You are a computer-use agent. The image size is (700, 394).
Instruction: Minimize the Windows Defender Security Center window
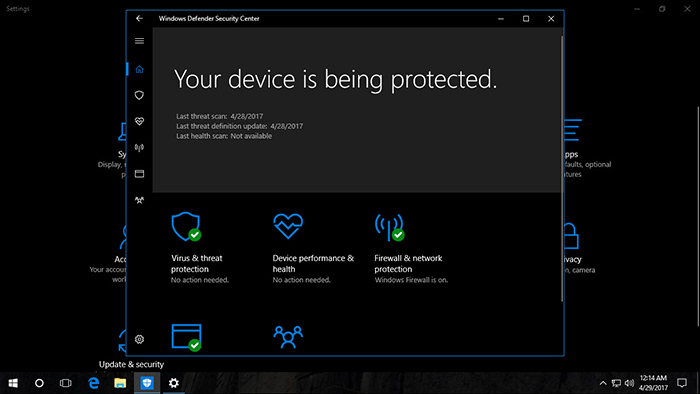(501, 18)
